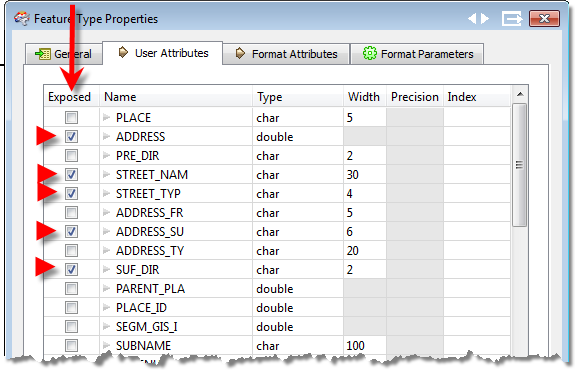575x370 pixels.
Task: Click the Width value 20 for ADDRESS_TY
Action: click(365, 251)
